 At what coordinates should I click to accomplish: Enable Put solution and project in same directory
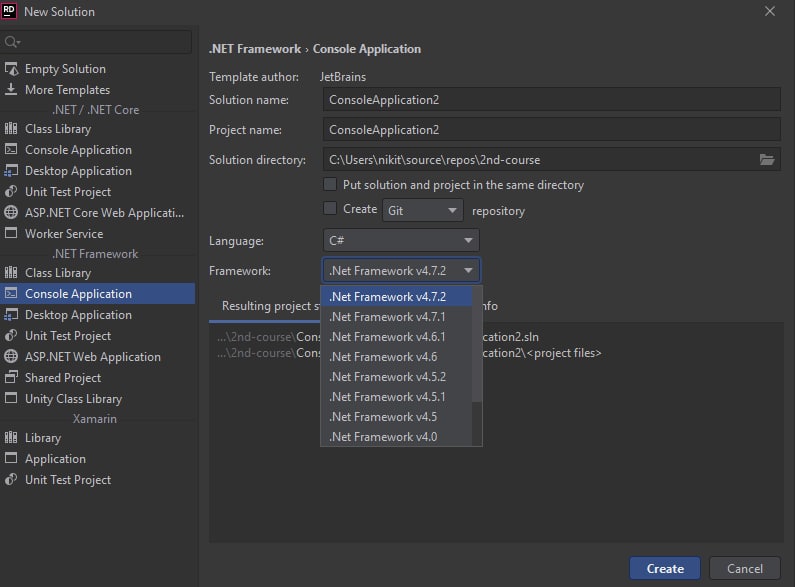330,184
